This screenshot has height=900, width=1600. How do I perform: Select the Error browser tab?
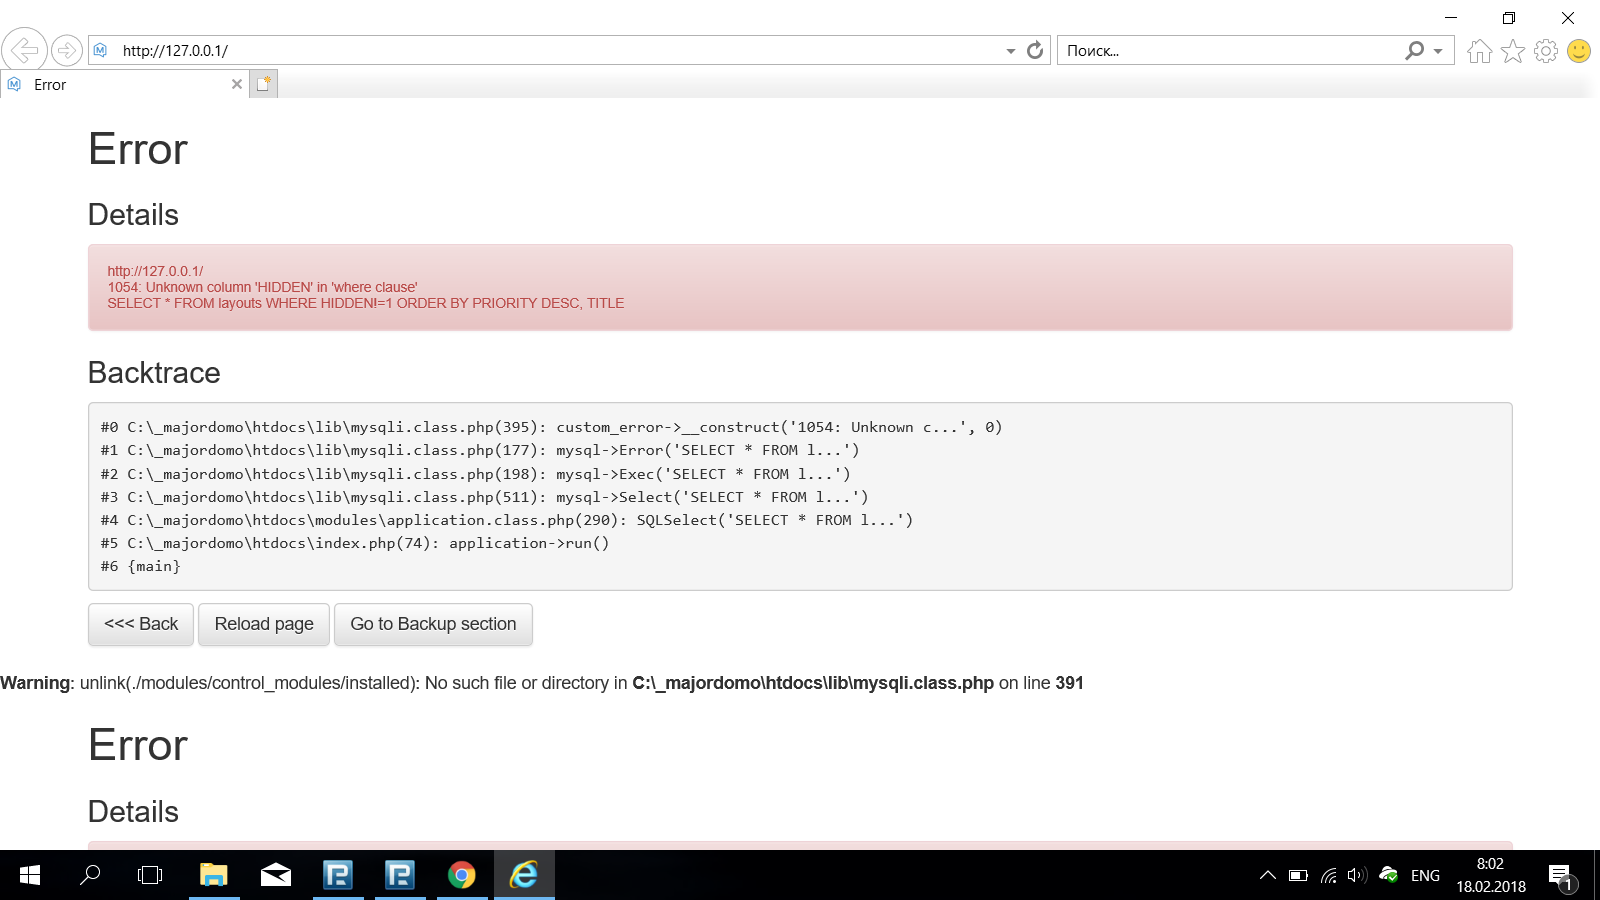click(x=124, y=85)
